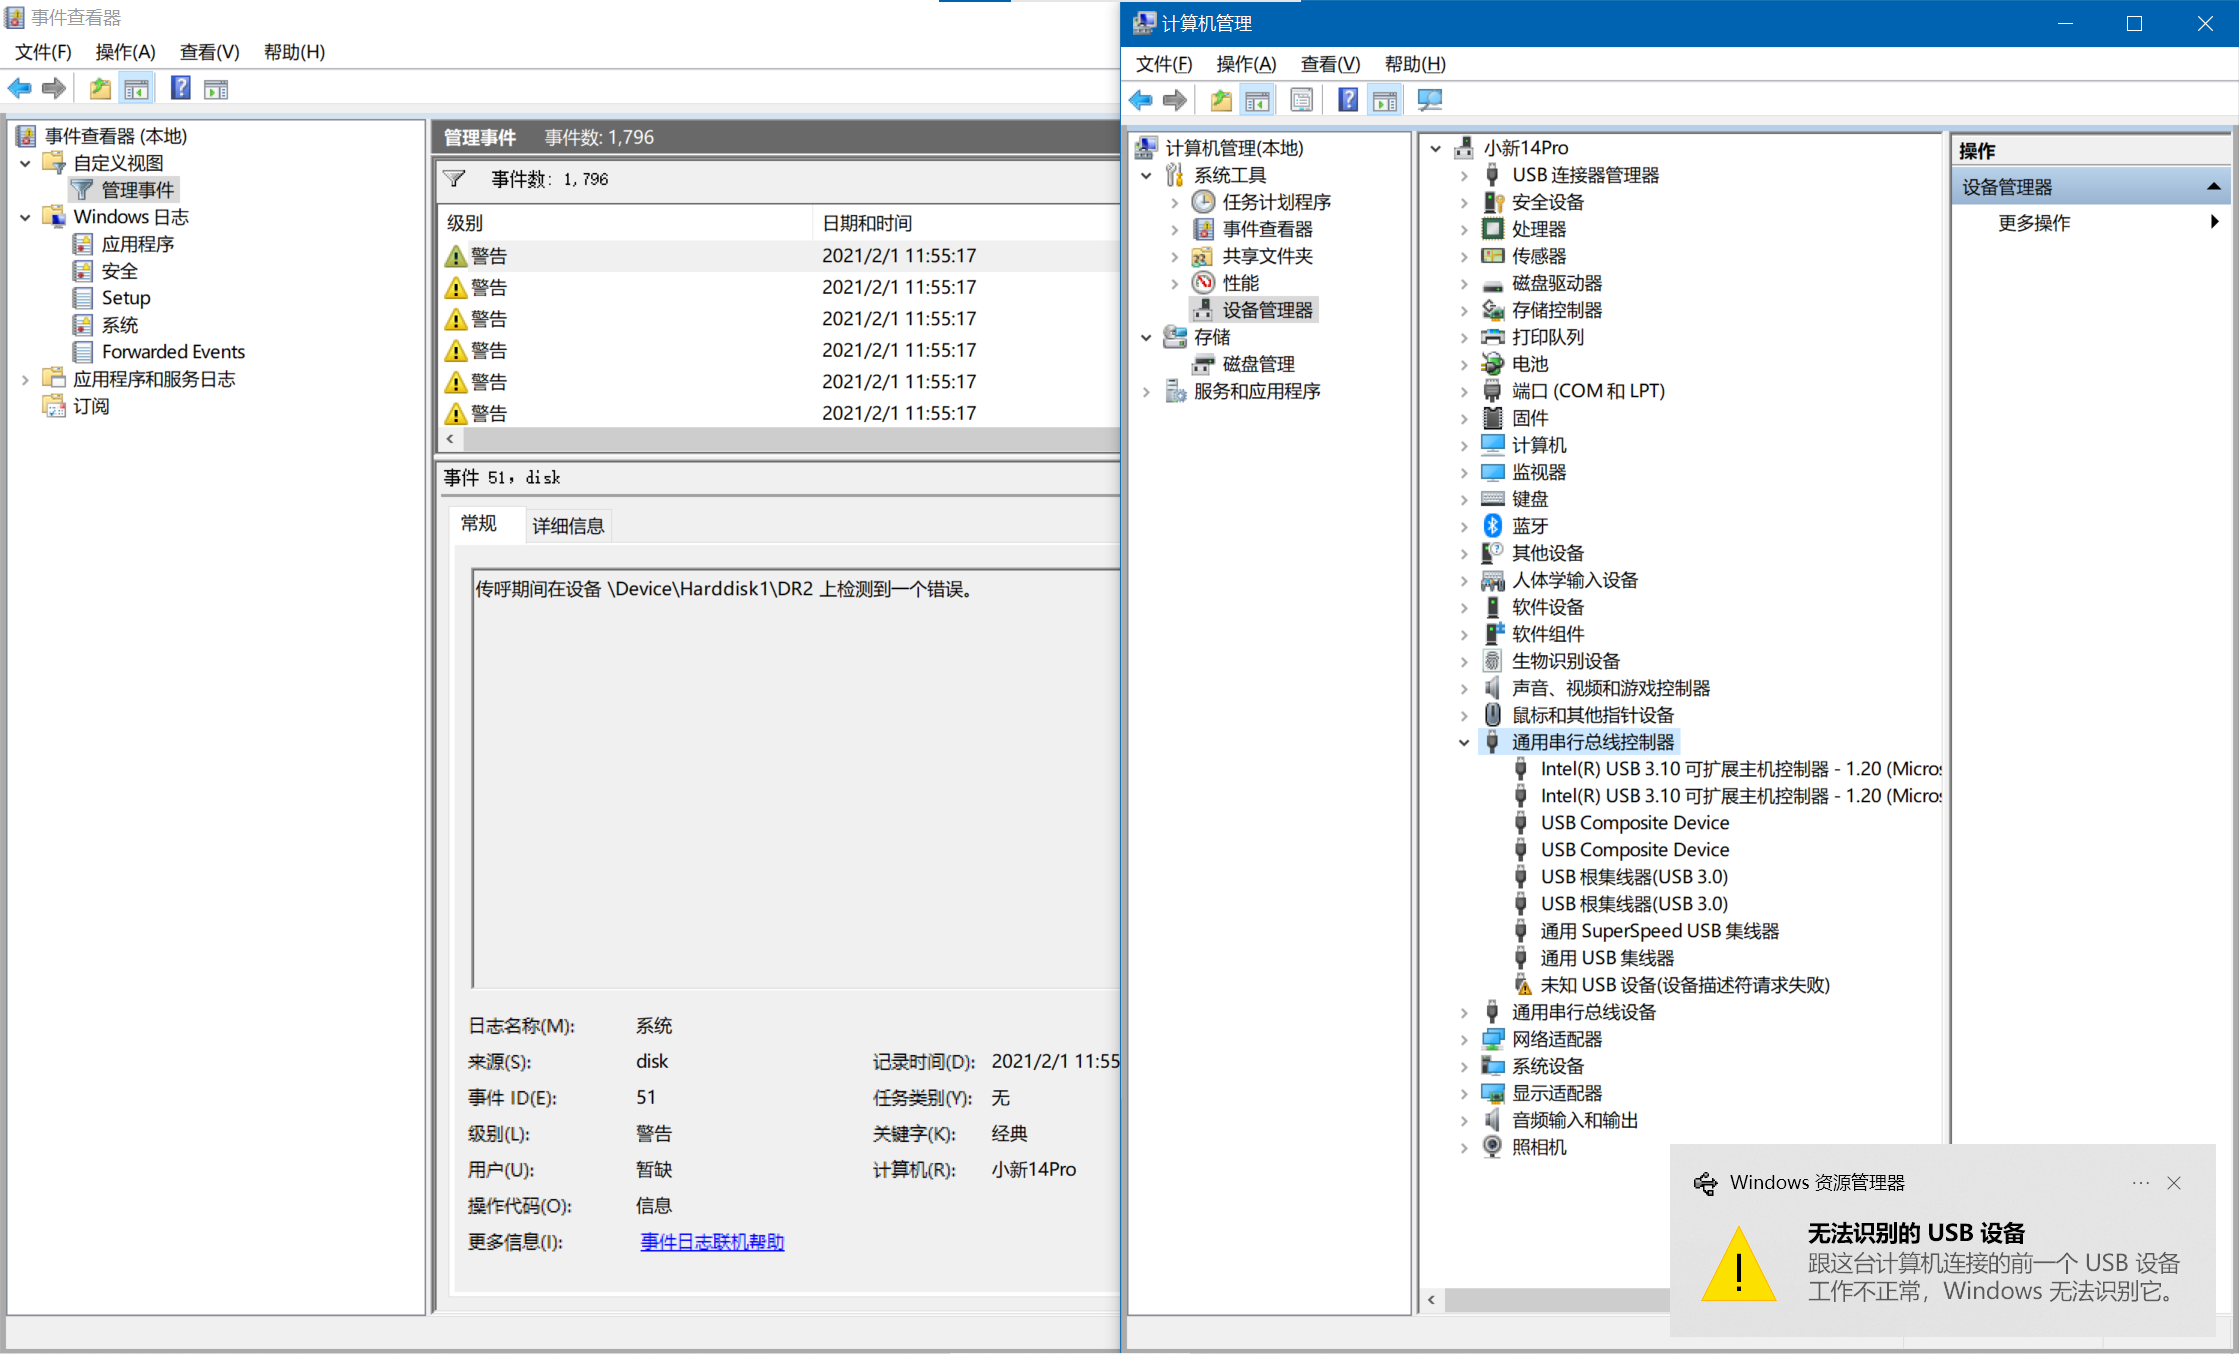Collapse the 设备管理器 actions section arrow
Image resolution: width=2239 pixels, height=1354 pixels.
(2213, 187)
